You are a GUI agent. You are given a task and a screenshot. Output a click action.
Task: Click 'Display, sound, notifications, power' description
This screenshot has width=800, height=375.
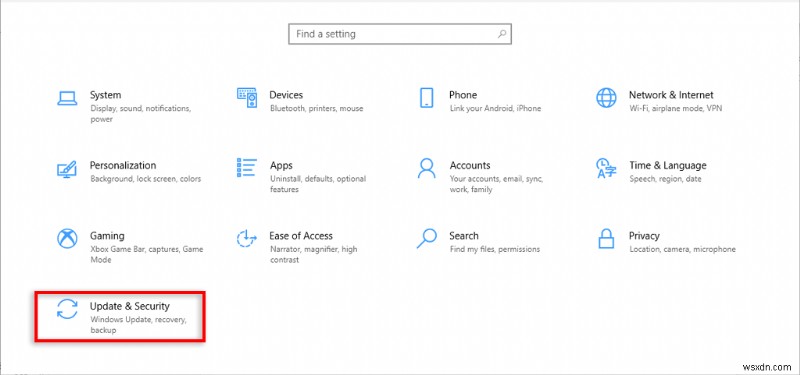140,114
